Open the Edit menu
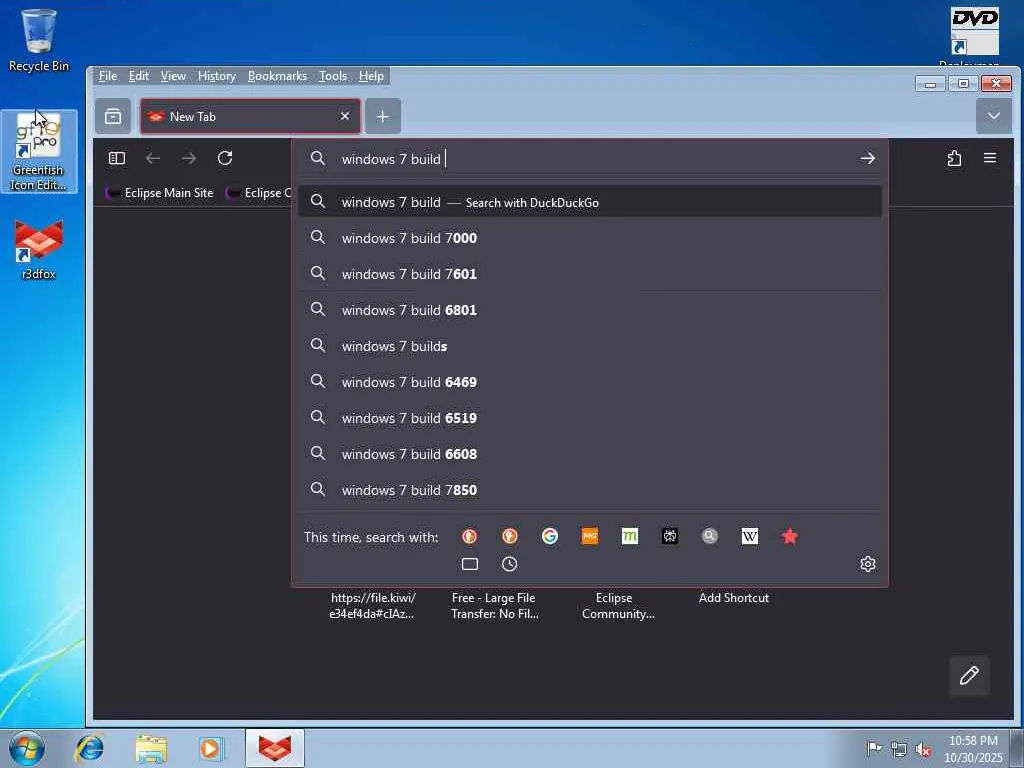Screen dimensions: 1024x768 point(138,76)
